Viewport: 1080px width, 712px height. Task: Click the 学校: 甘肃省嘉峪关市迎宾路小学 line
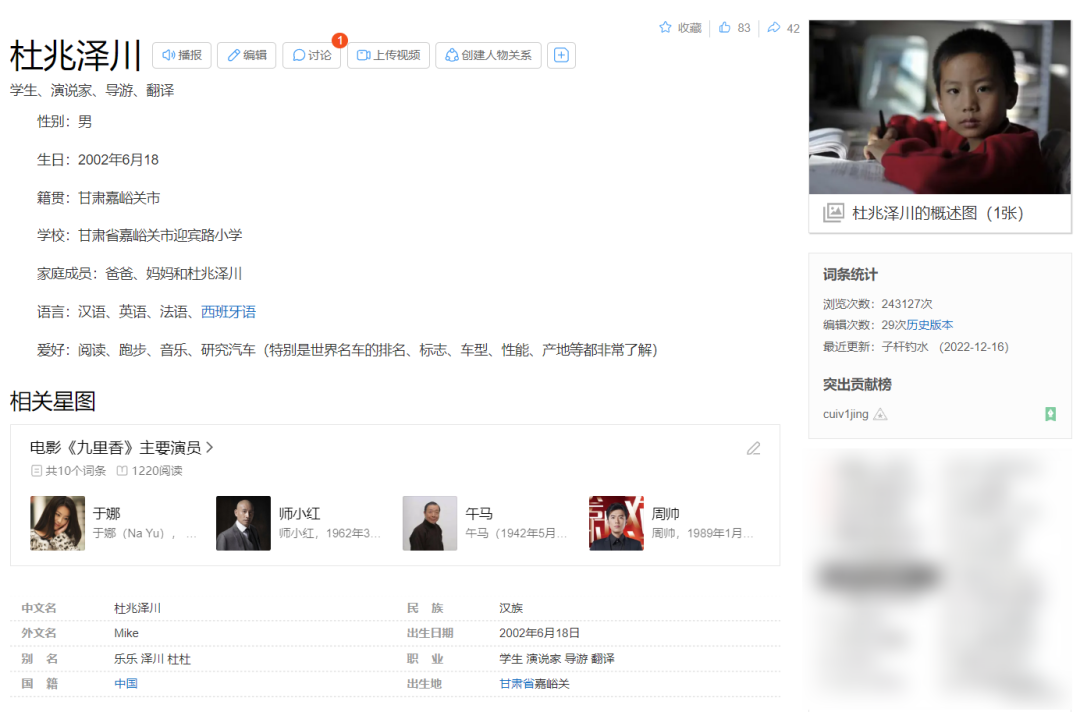coord(140,235)
